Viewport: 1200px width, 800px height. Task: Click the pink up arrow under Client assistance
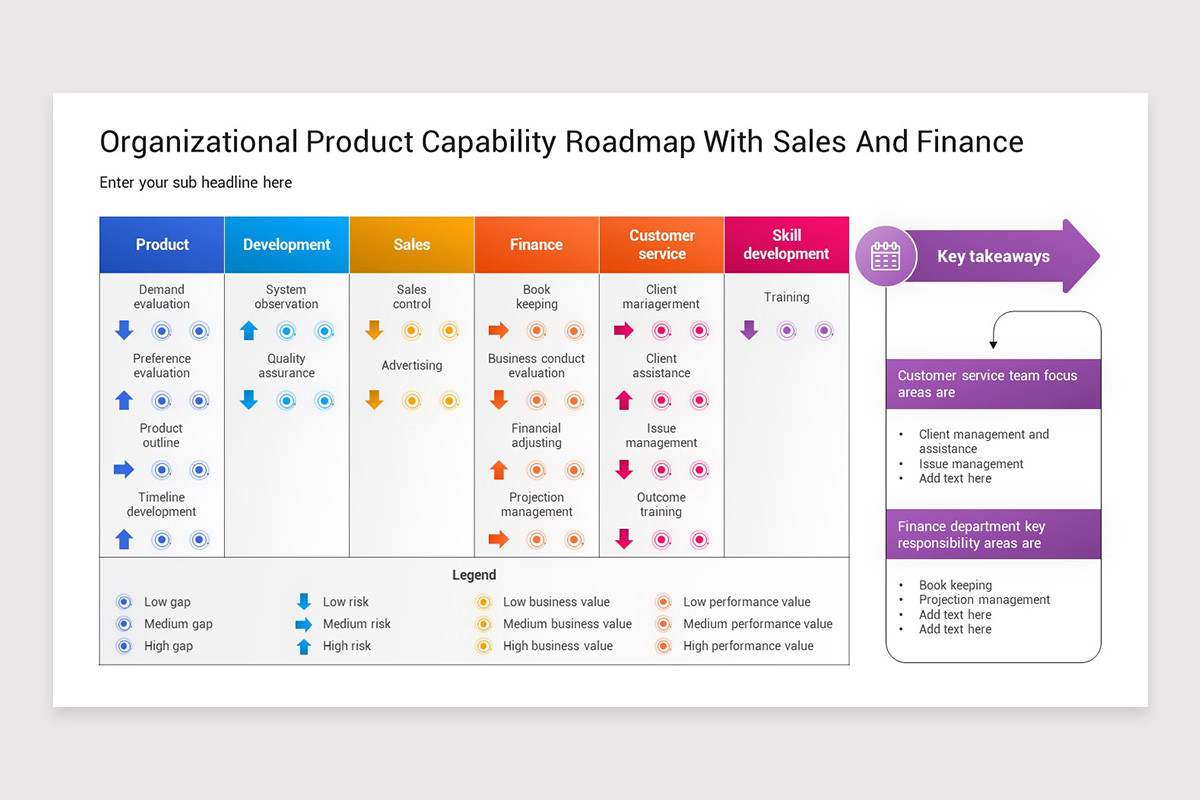tap(624, 400)
